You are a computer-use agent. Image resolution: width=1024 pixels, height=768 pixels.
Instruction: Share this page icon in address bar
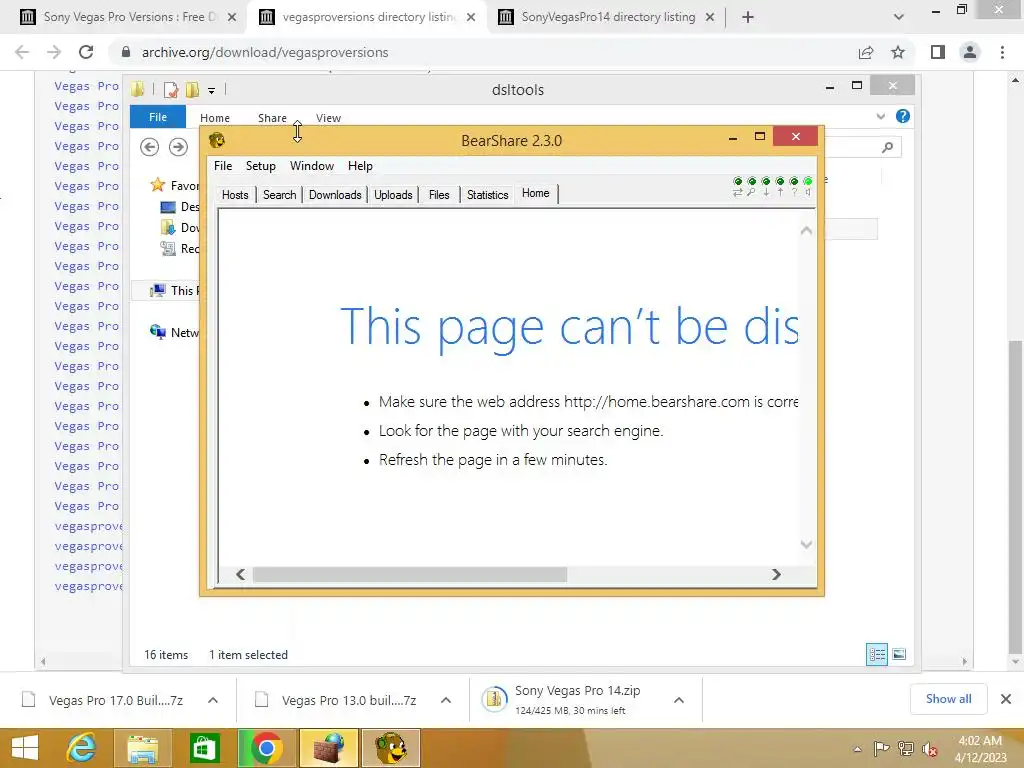[866, 52]
